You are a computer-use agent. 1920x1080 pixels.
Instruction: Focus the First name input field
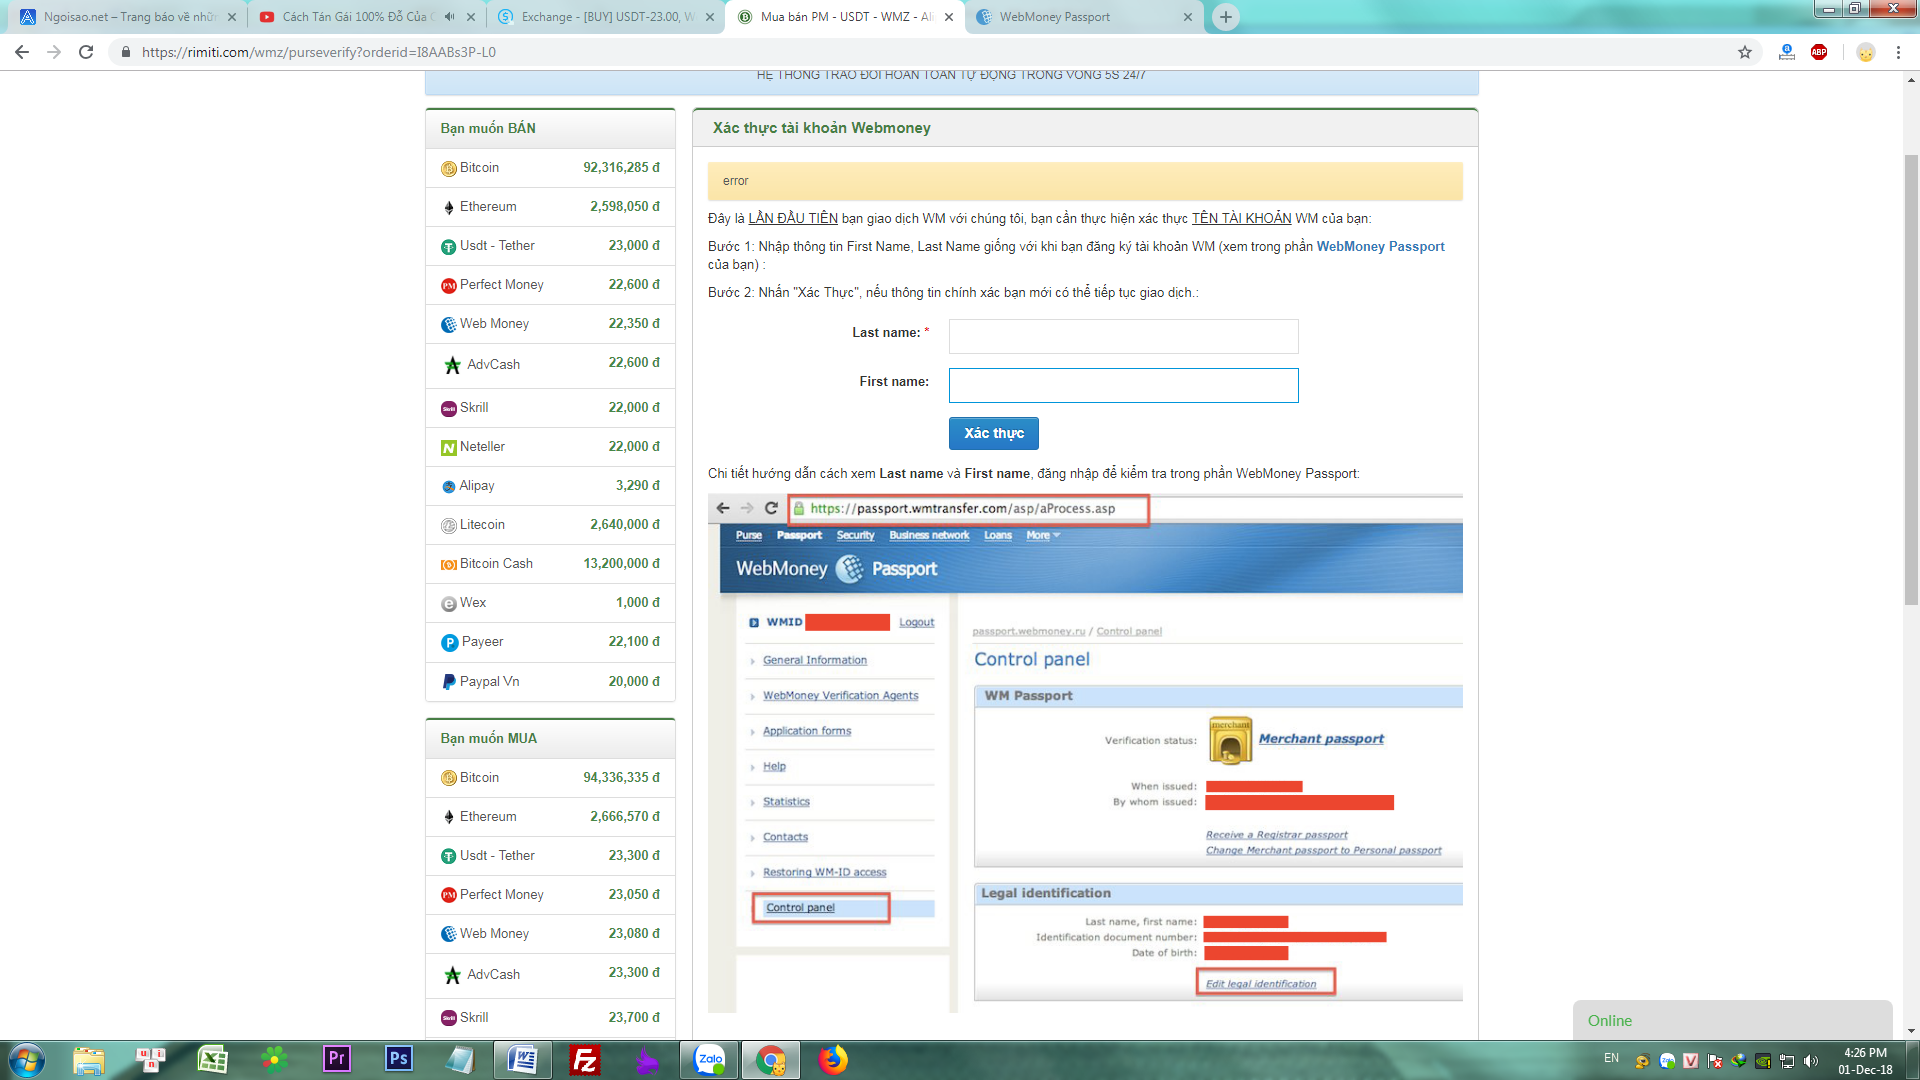pyautogui.click(x=1123, y=385)
